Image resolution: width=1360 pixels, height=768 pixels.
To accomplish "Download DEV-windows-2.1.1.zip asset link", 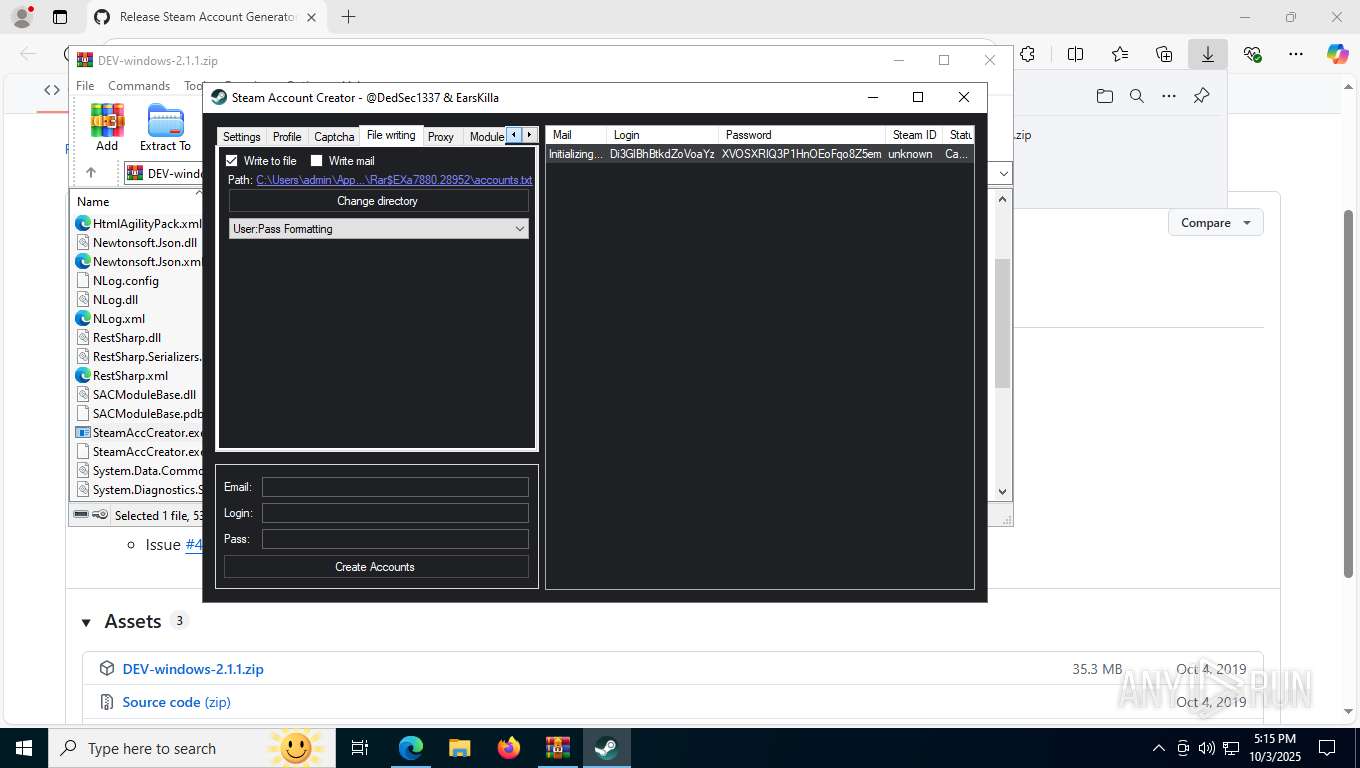I will click(x=193, y=669).
